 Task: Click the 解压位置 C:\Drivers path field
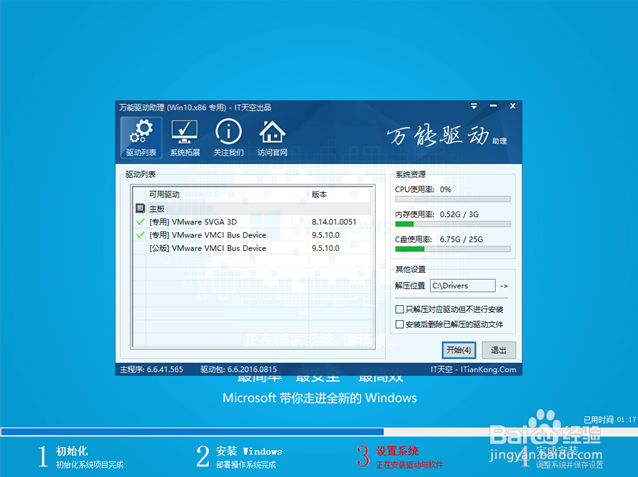463,286
